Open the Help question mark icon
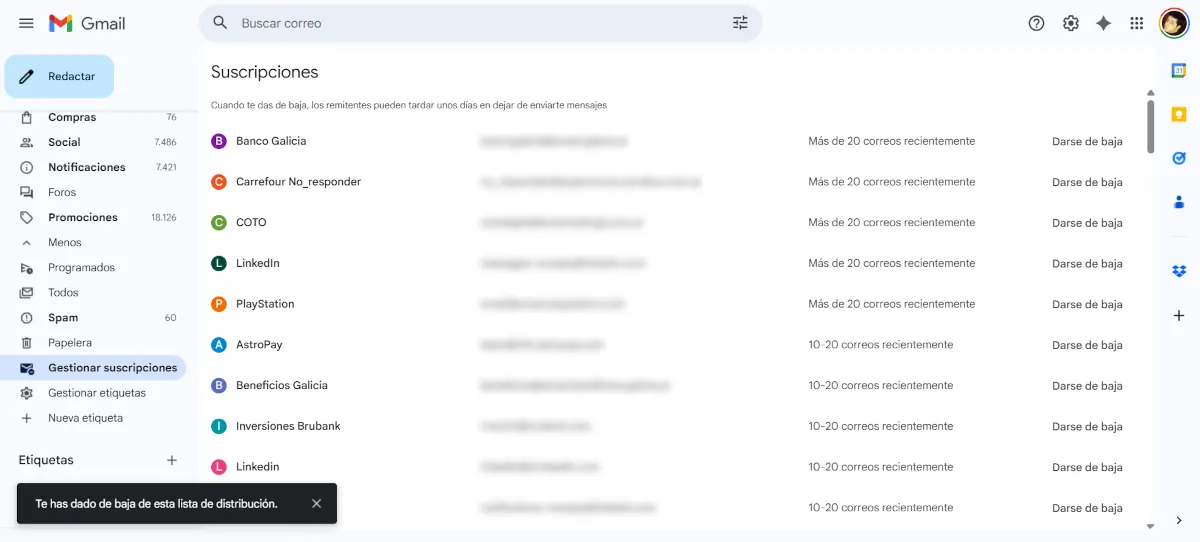This screenshot has width=1200, height=542. coord(1036,23)
